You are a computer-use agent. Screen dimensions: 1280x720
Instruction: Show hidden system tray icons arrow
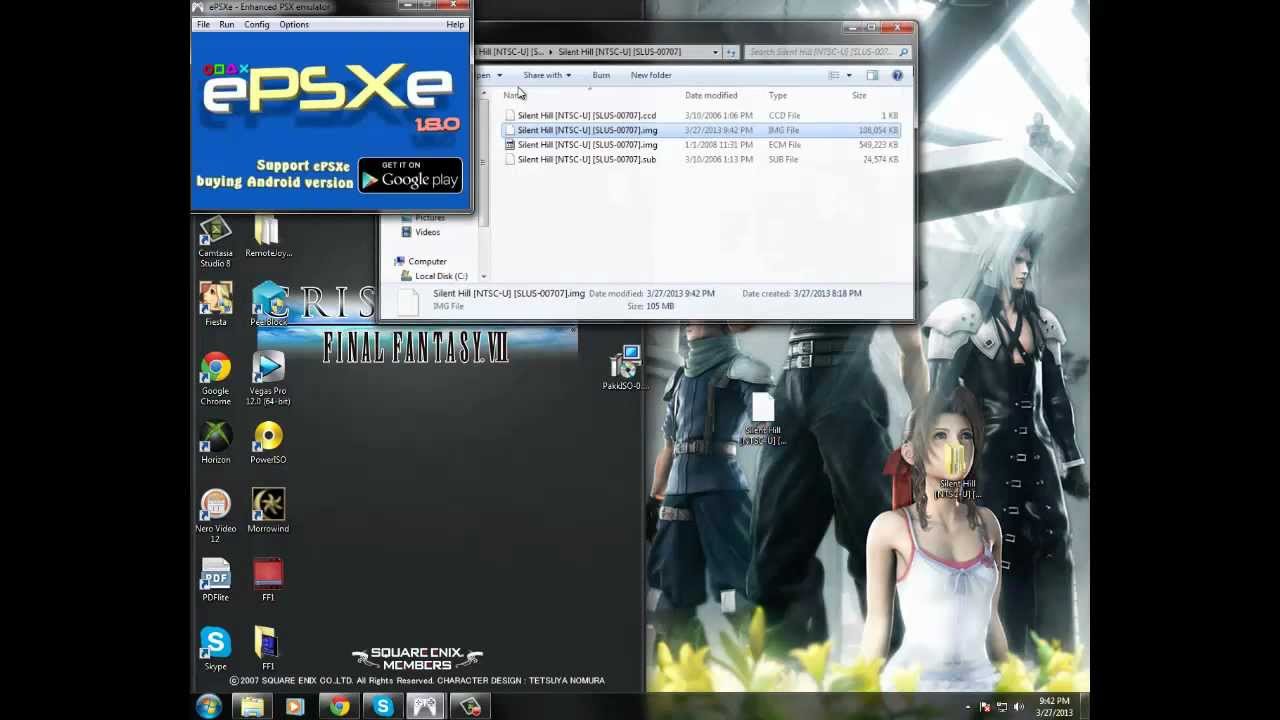pos(967,707)
